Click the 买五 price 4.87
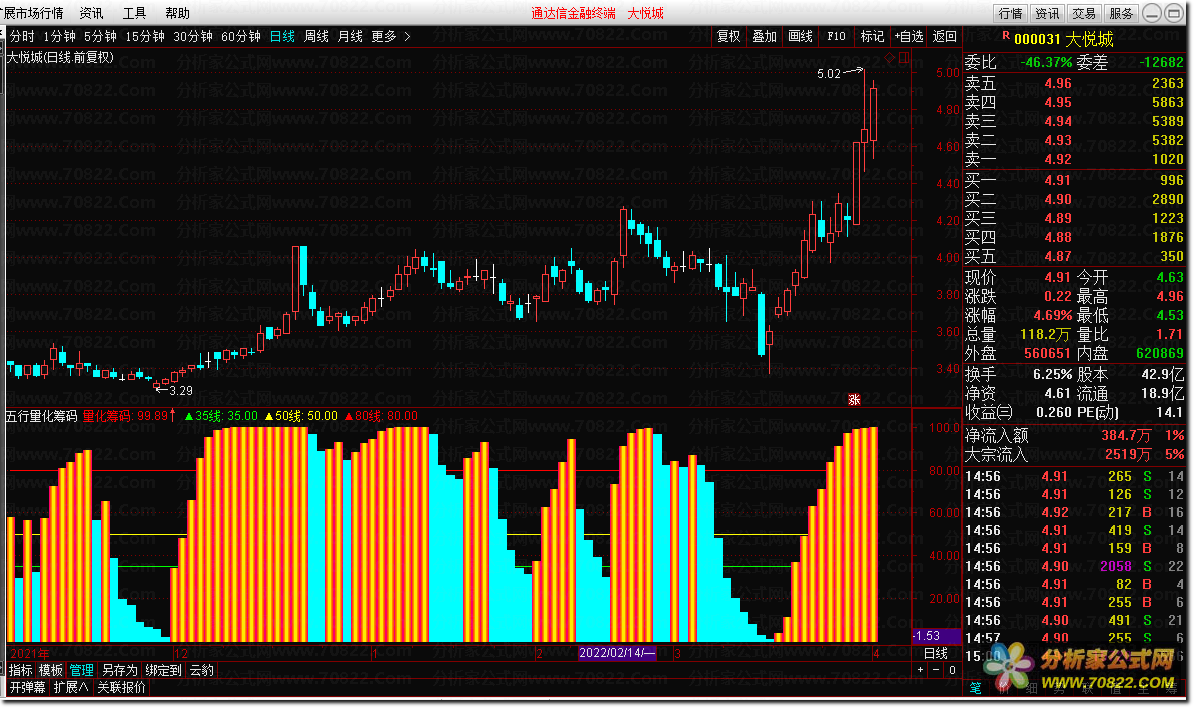This screenshot has width=1195, height=708. click(x=1058, y=257)
